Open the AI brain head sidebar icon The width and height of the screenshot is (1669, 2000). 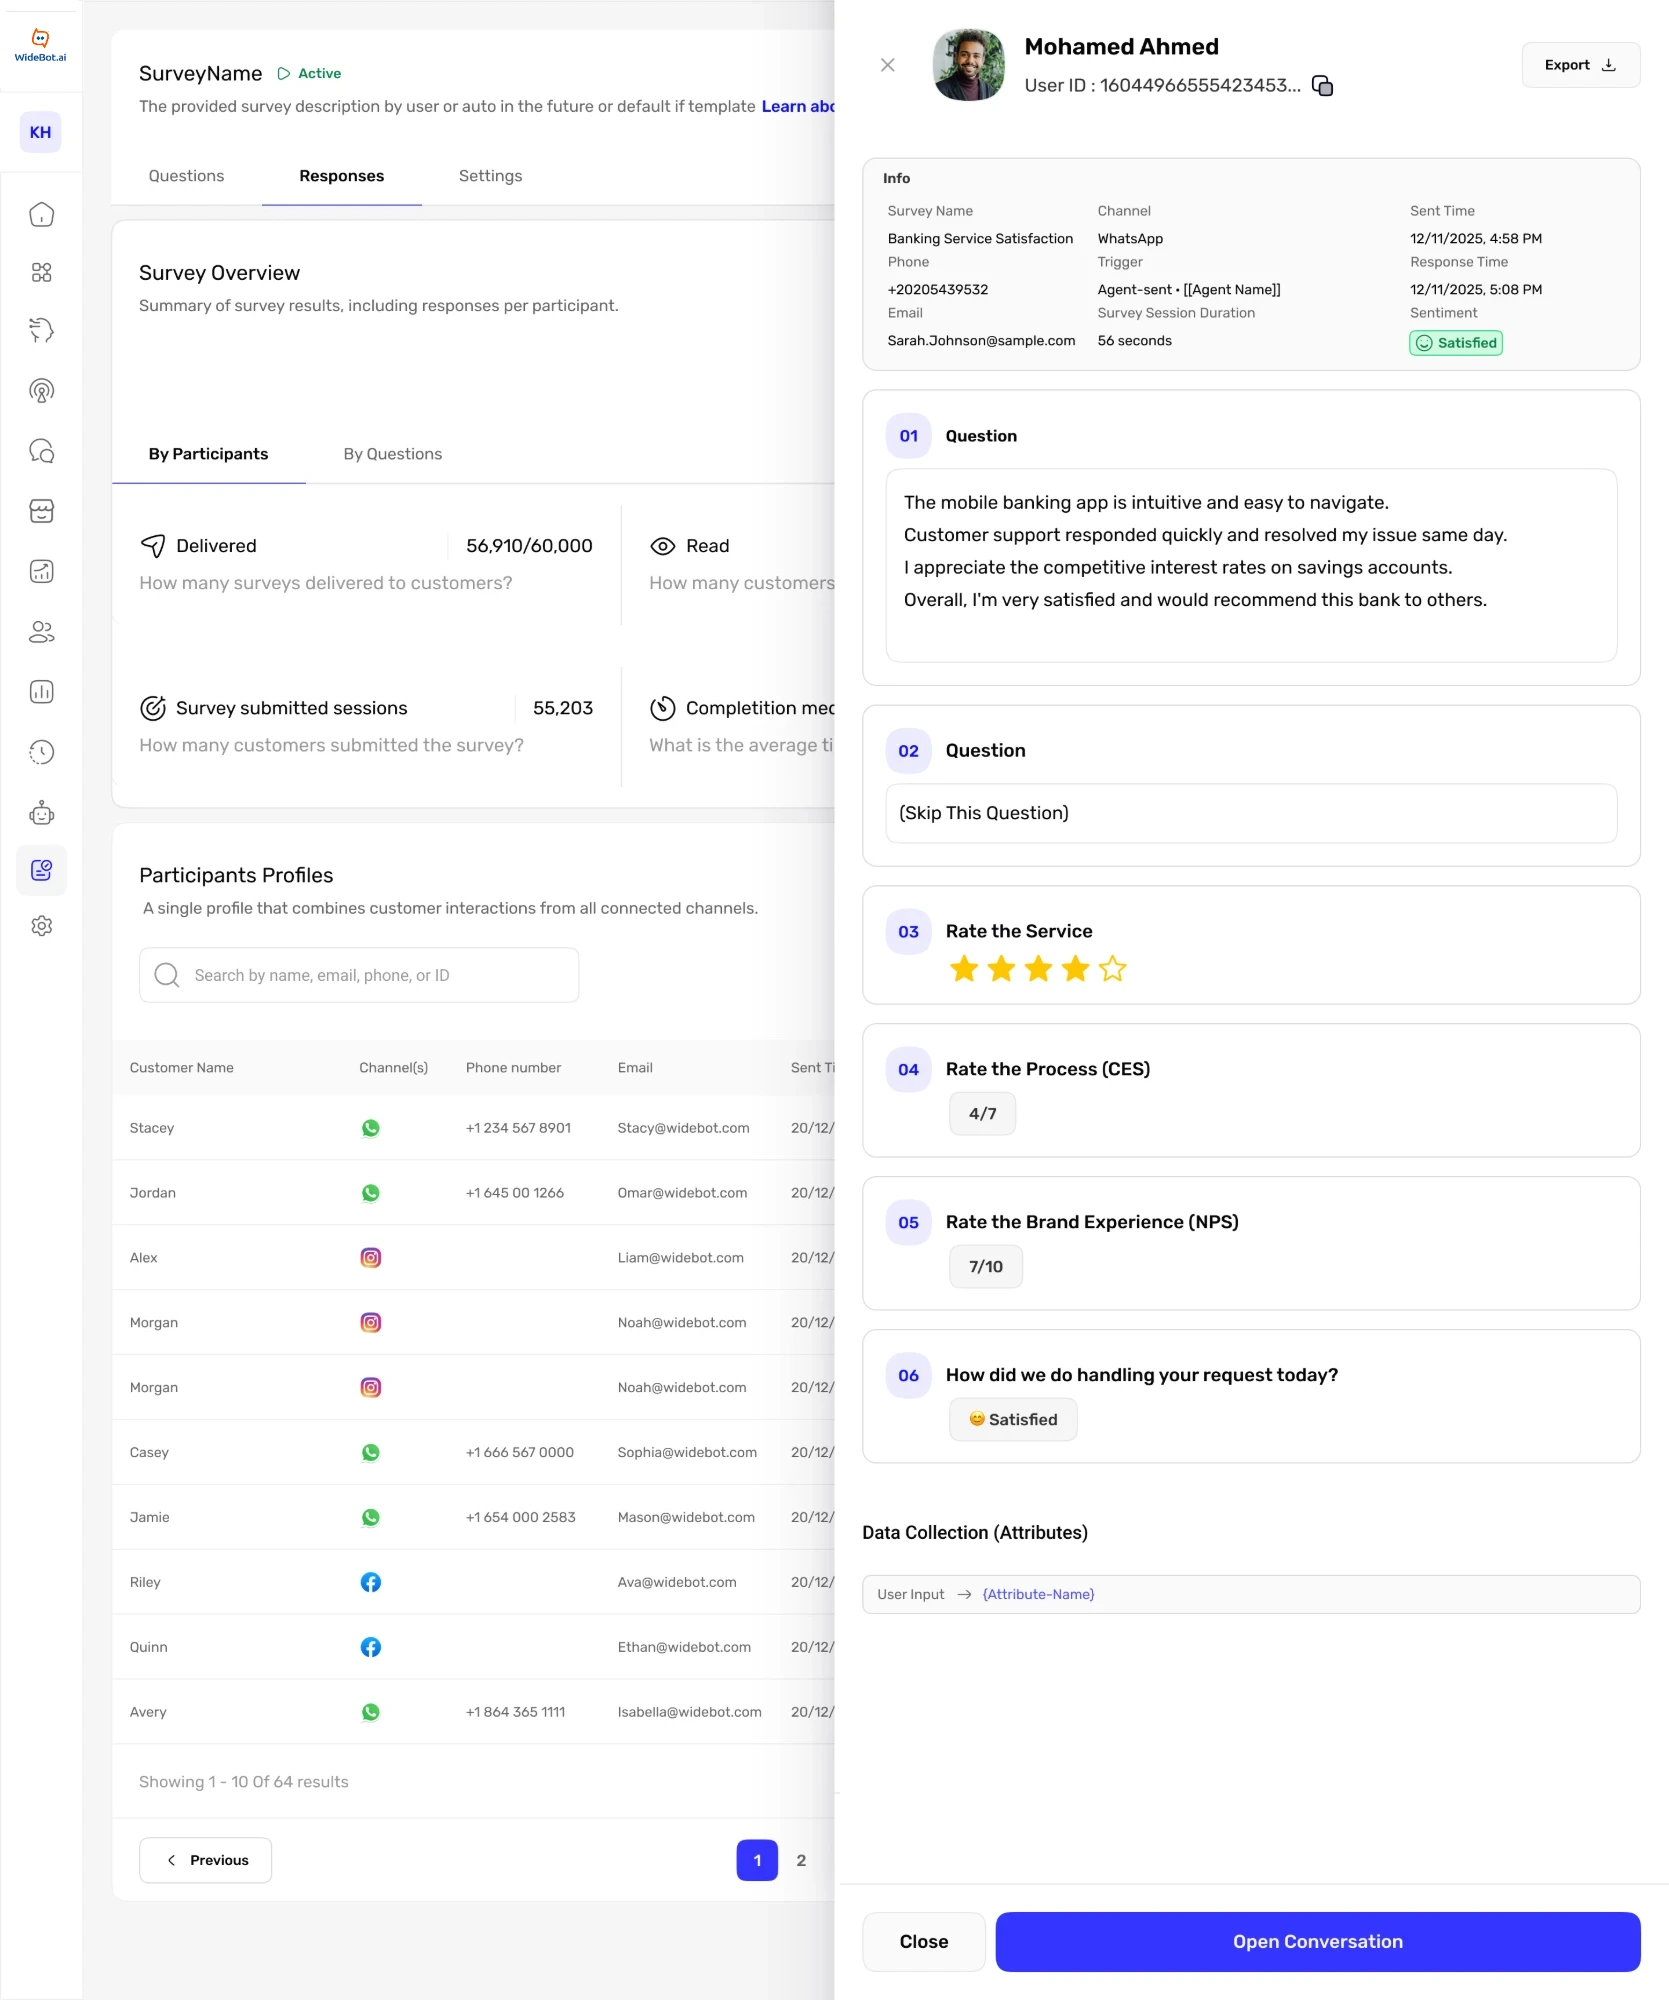41,330
